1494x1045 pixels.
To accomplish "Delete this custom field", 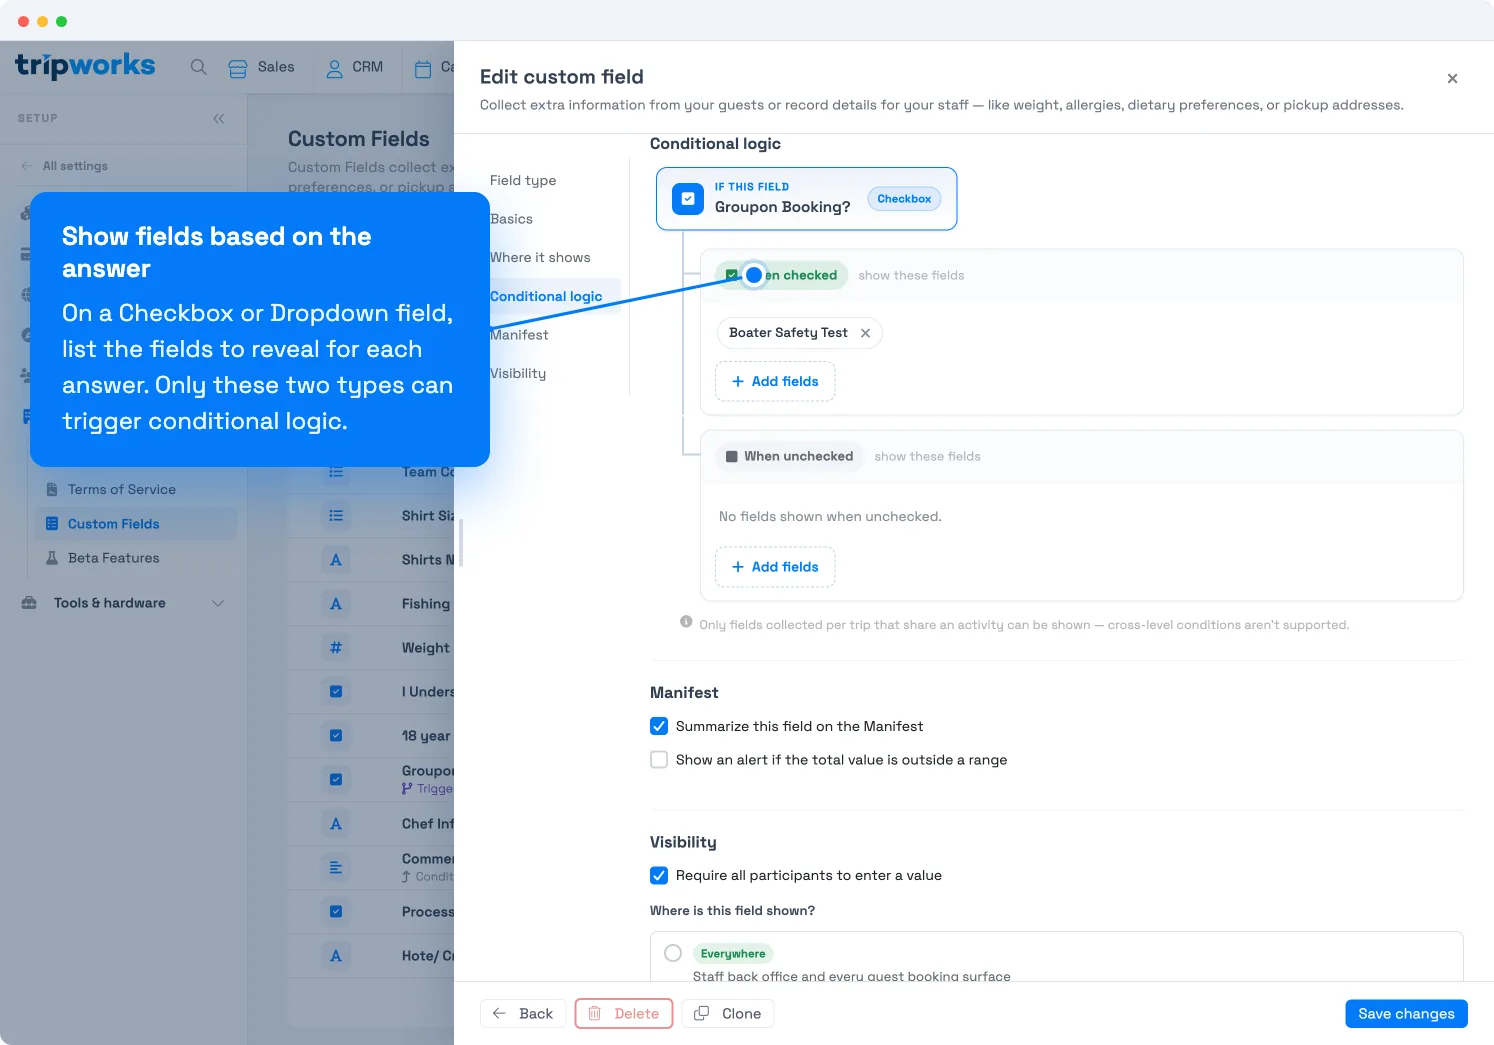I will coord(624,1014).
